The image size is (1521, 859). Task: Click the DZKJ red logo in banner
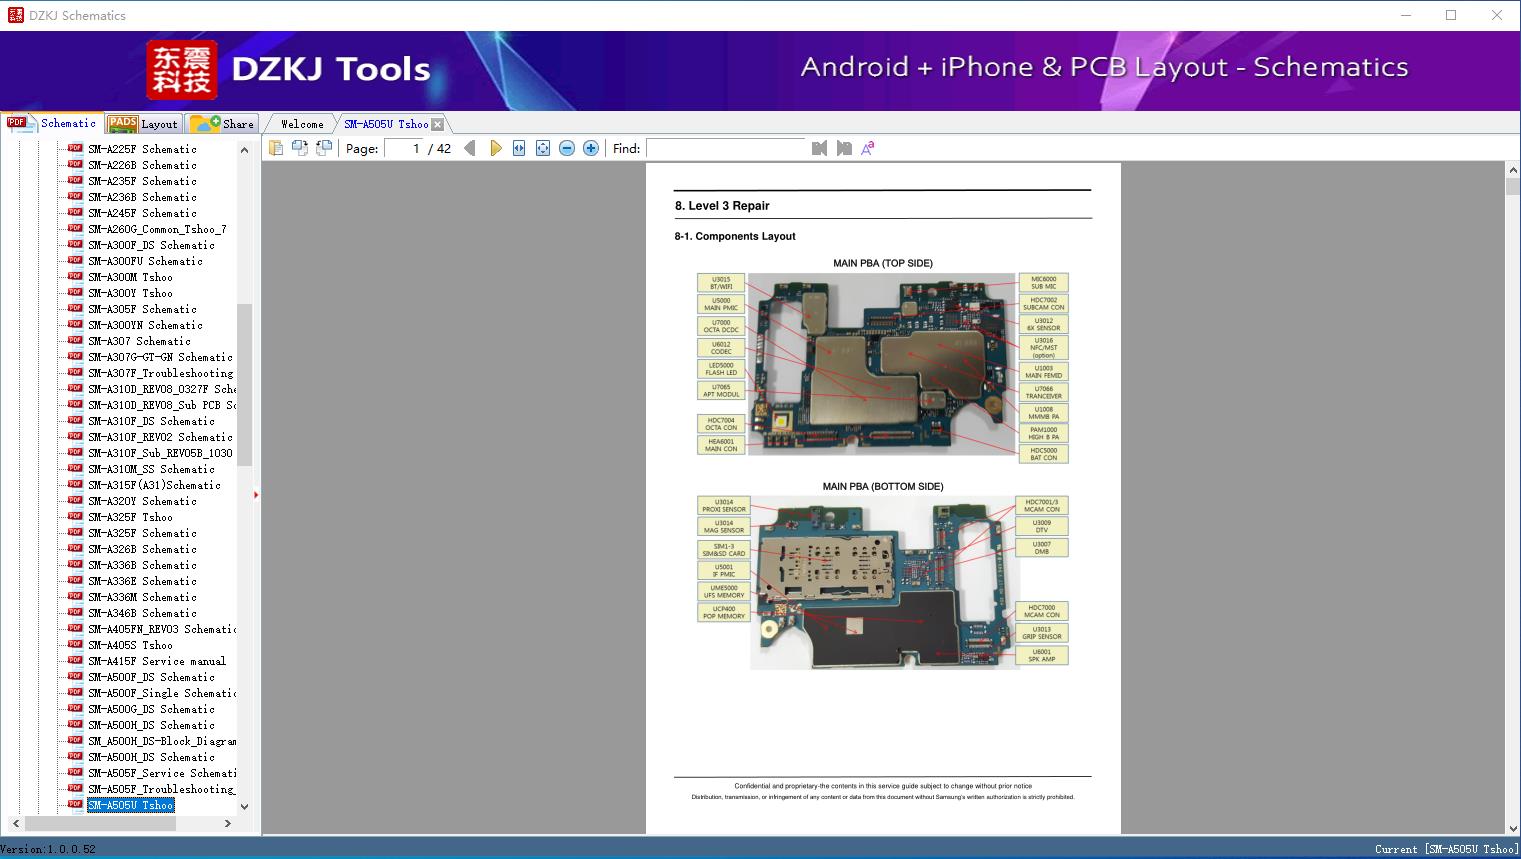click(x=181, y=70)
